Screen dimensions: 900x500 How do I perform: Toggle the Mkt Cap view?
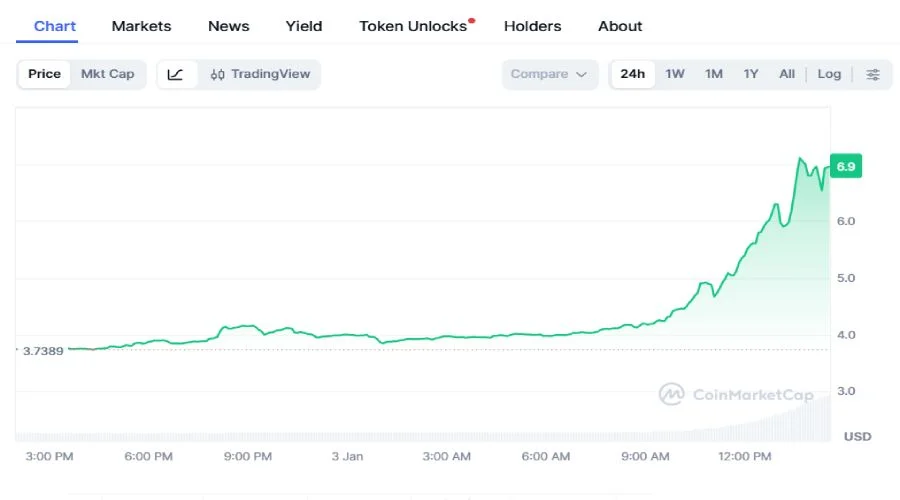point(107,74)
